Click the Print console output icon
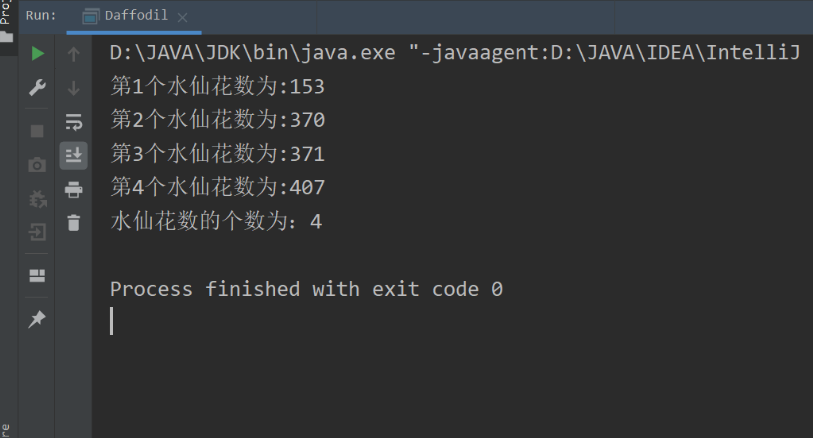Image resolution: width=813 pixels, height=438 pixels. point(74,190)
